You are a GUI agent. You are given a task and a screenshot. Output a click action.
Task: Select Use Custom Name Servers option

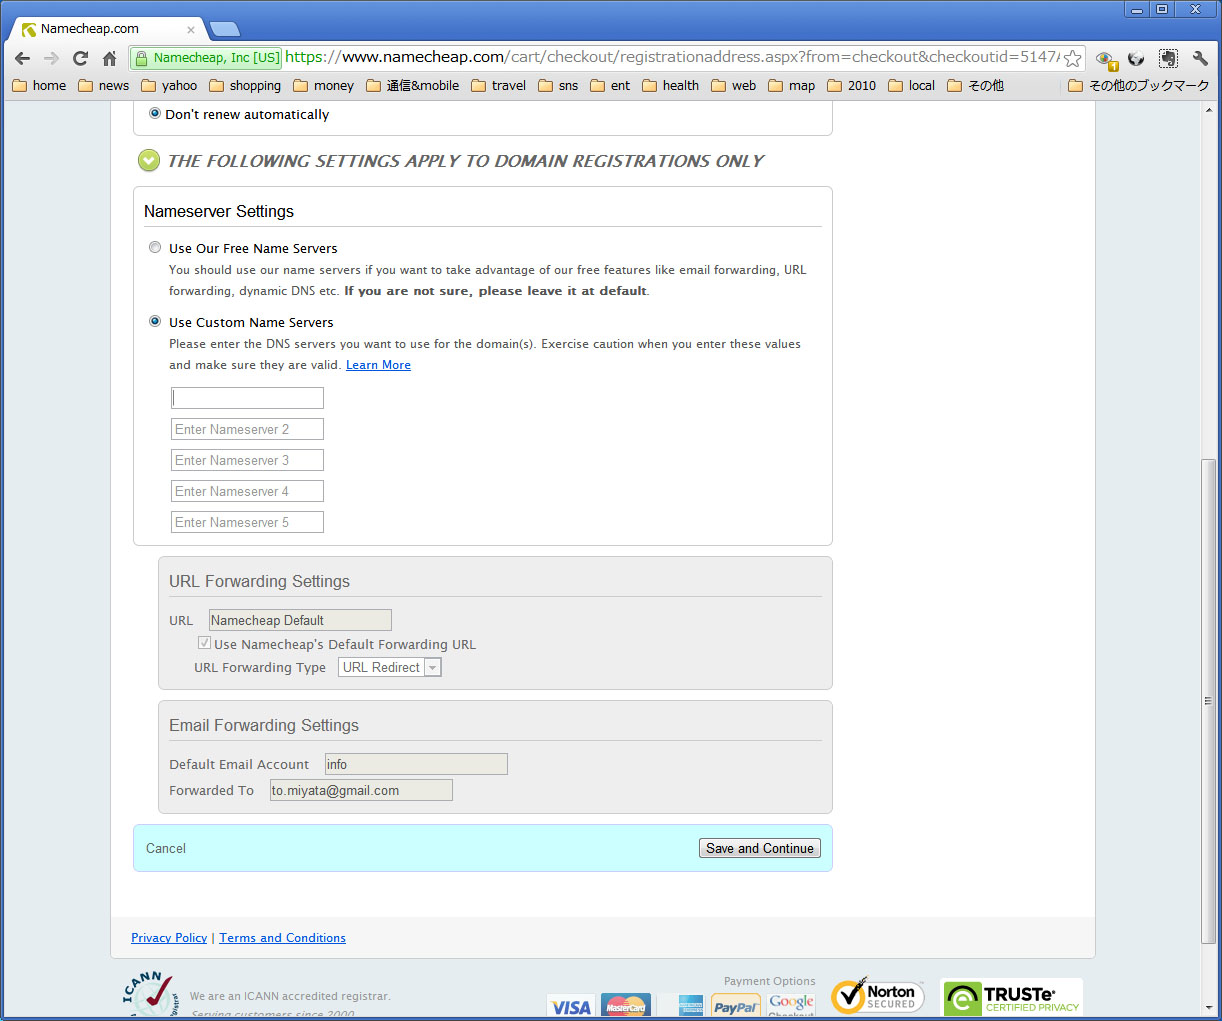[x=155, y=321]
